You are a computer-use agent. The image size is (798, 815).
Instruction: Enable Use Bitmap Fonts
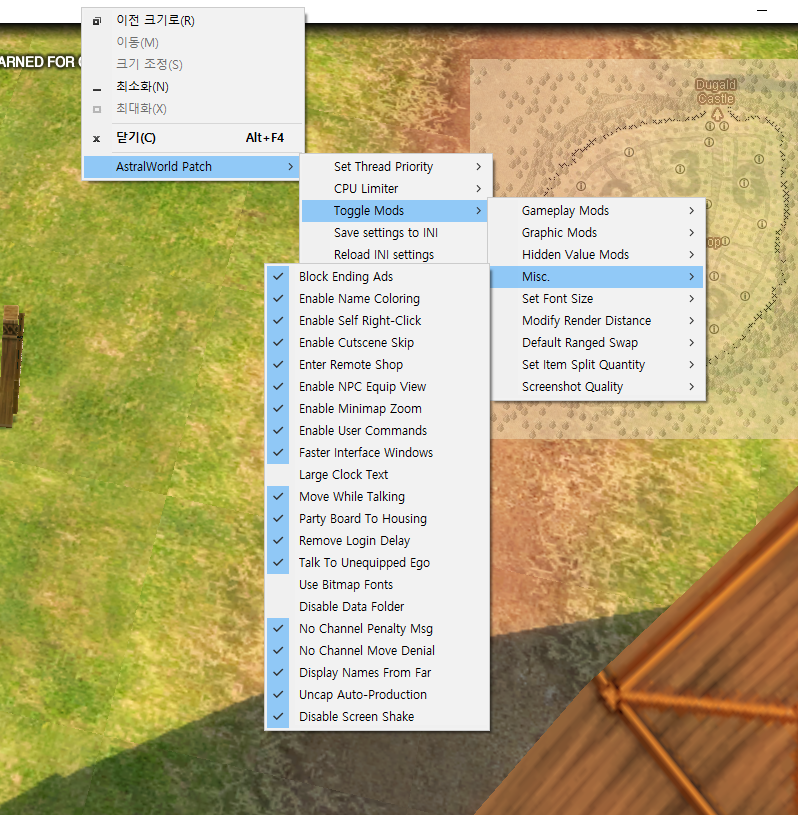pyautogui.click(x=377, y=585)
